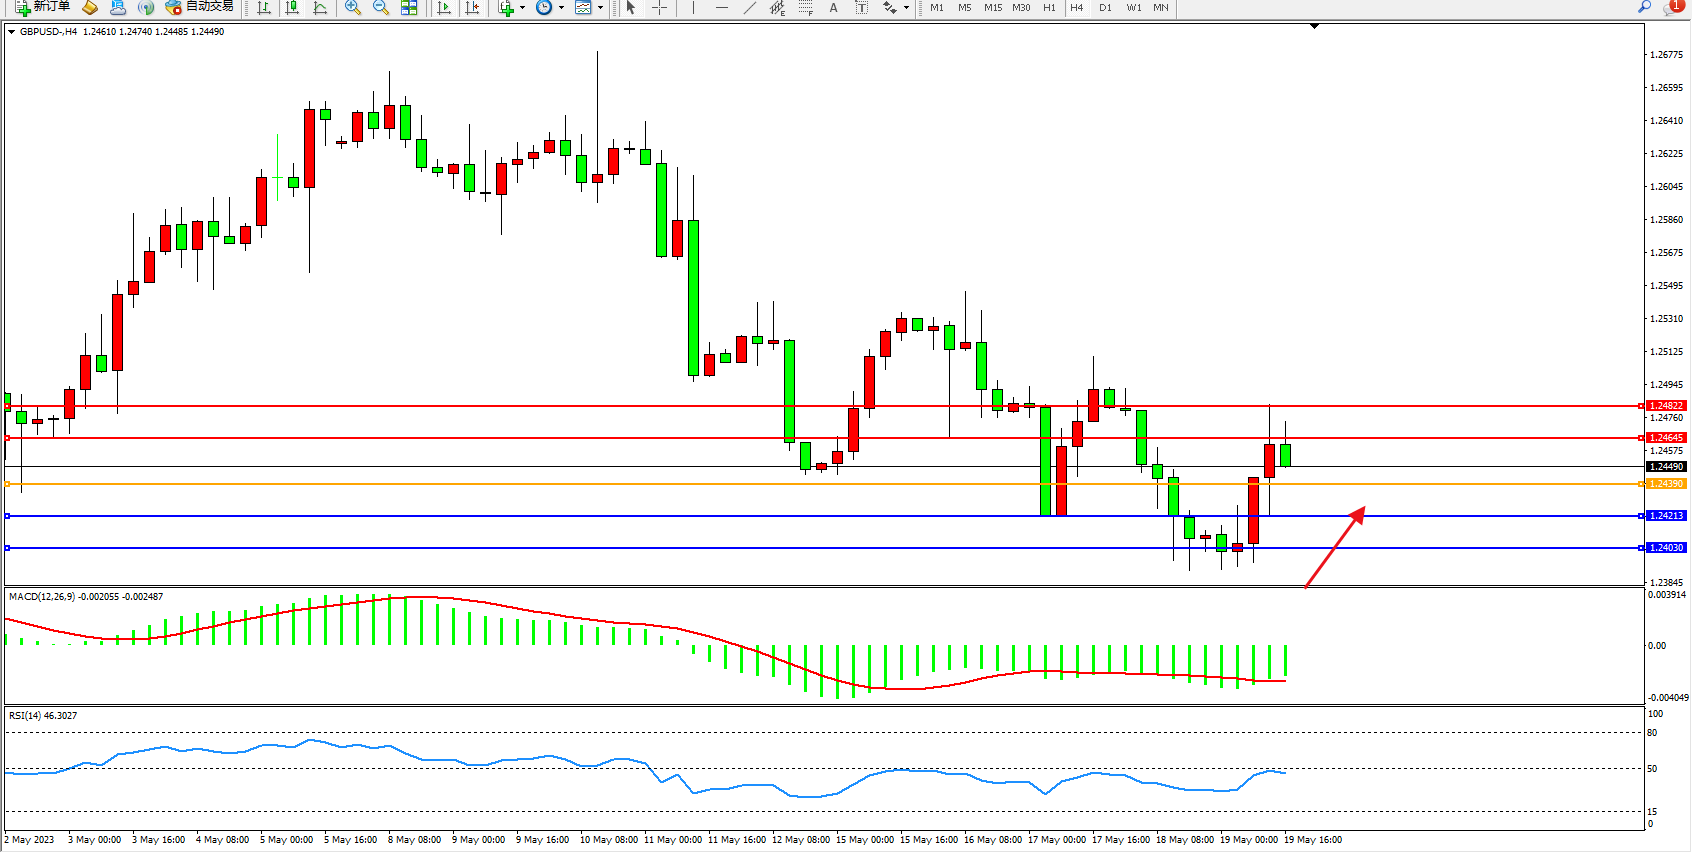Click the search magnifier icon

1644,7
